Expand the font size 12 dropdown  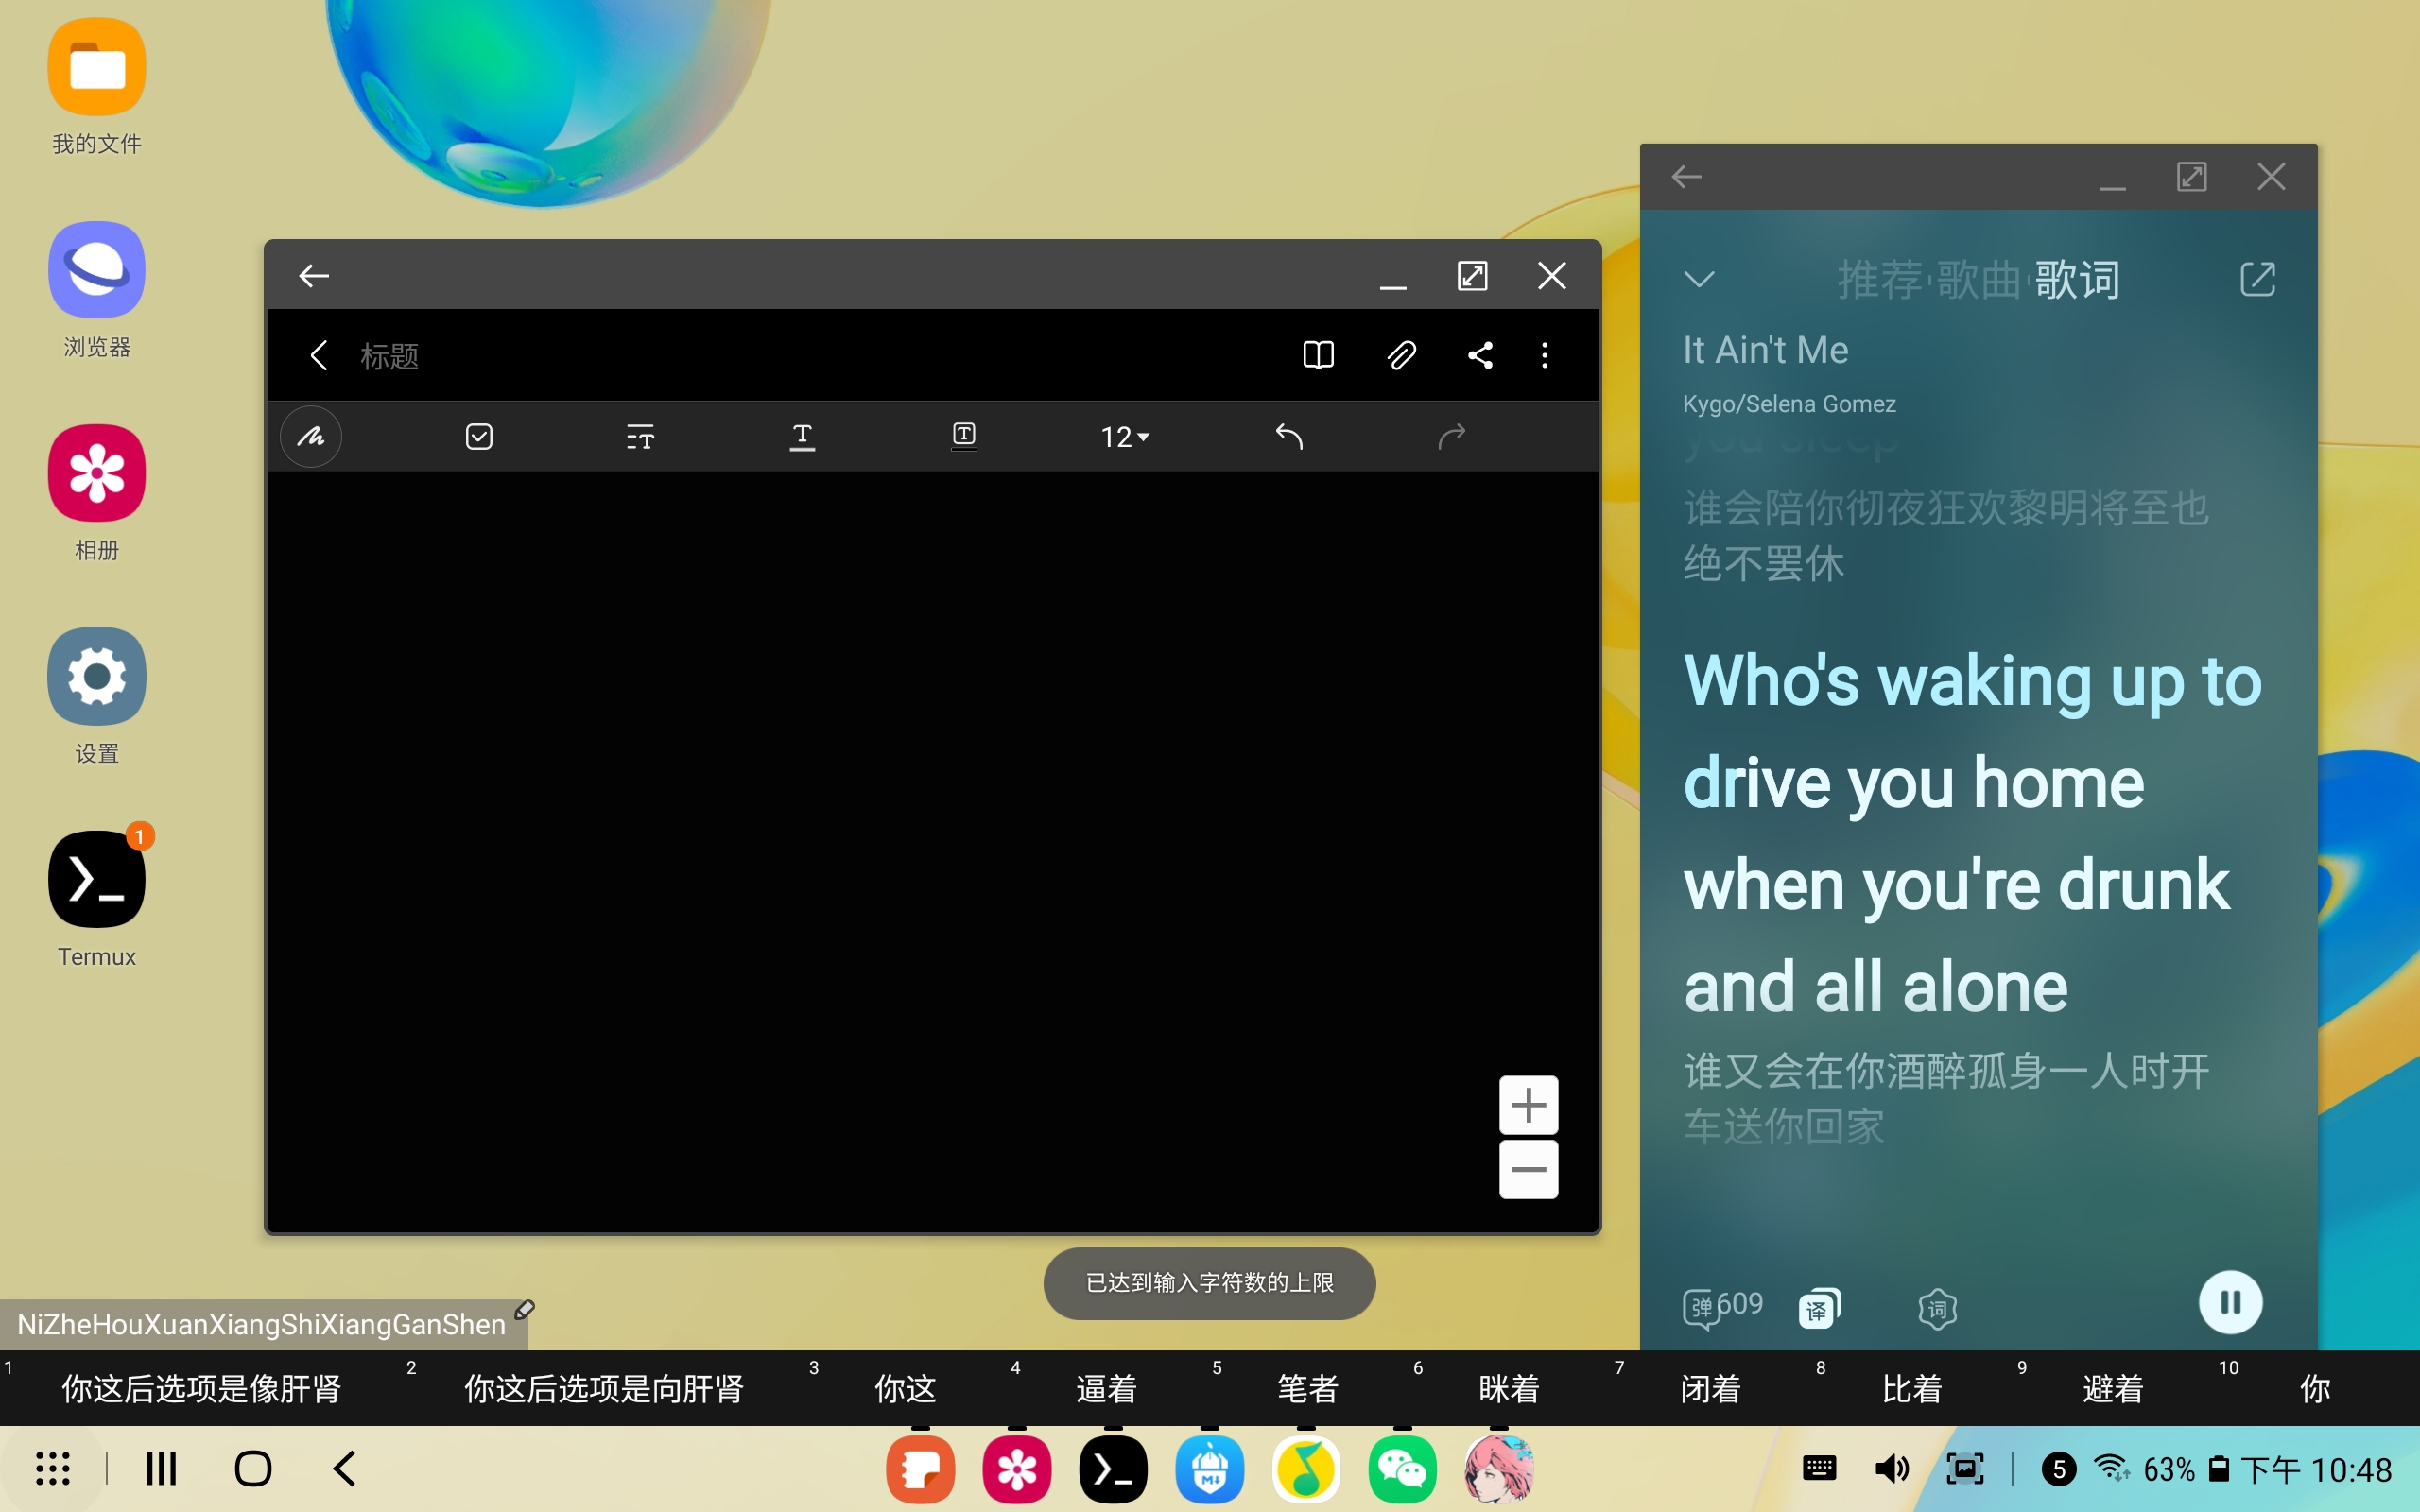[1125, 437]
